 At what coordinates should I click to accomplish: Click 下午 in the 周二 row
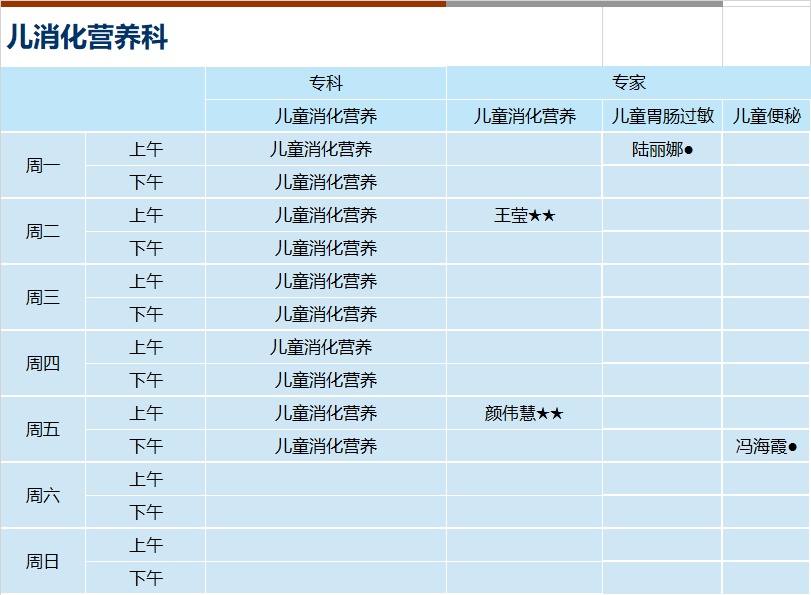(146, 248)
